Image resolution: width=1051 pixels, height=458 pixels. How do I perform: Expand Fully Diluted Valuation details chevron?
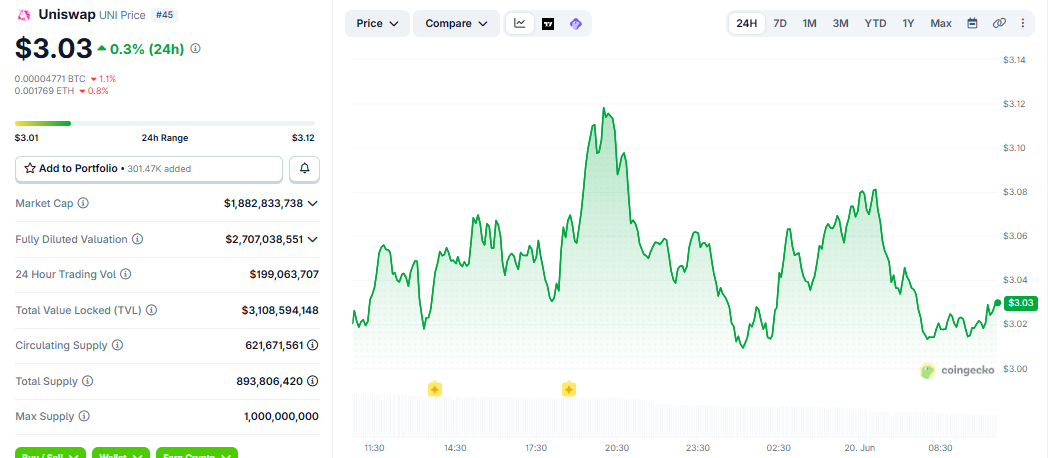point(313,239)
